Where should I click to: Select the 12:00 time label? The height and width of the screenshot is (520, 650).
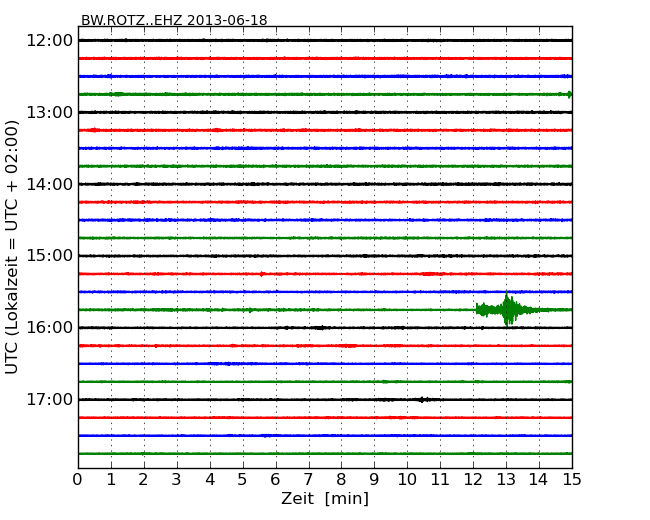click(49, 41)
